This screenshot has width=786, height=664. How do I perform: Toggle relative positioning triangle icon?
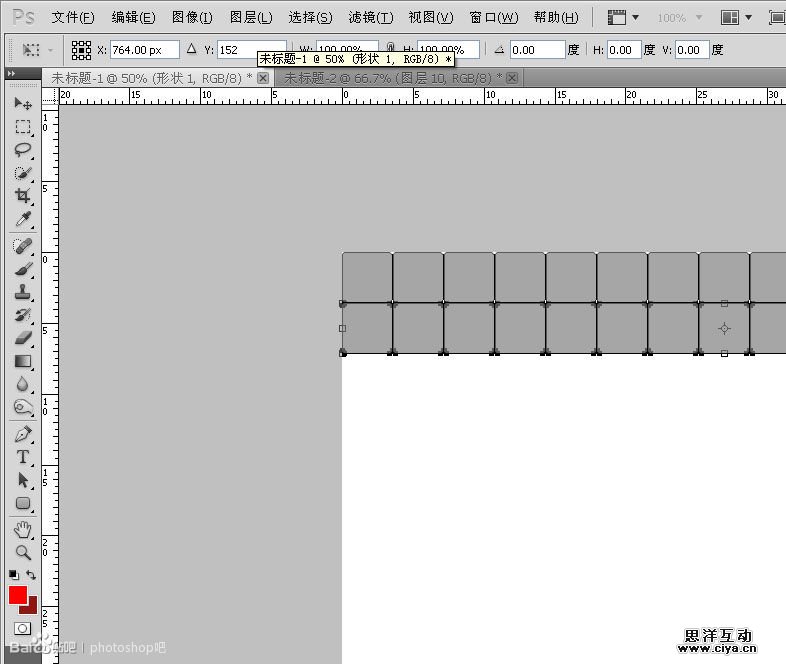(x=192, y=49)
